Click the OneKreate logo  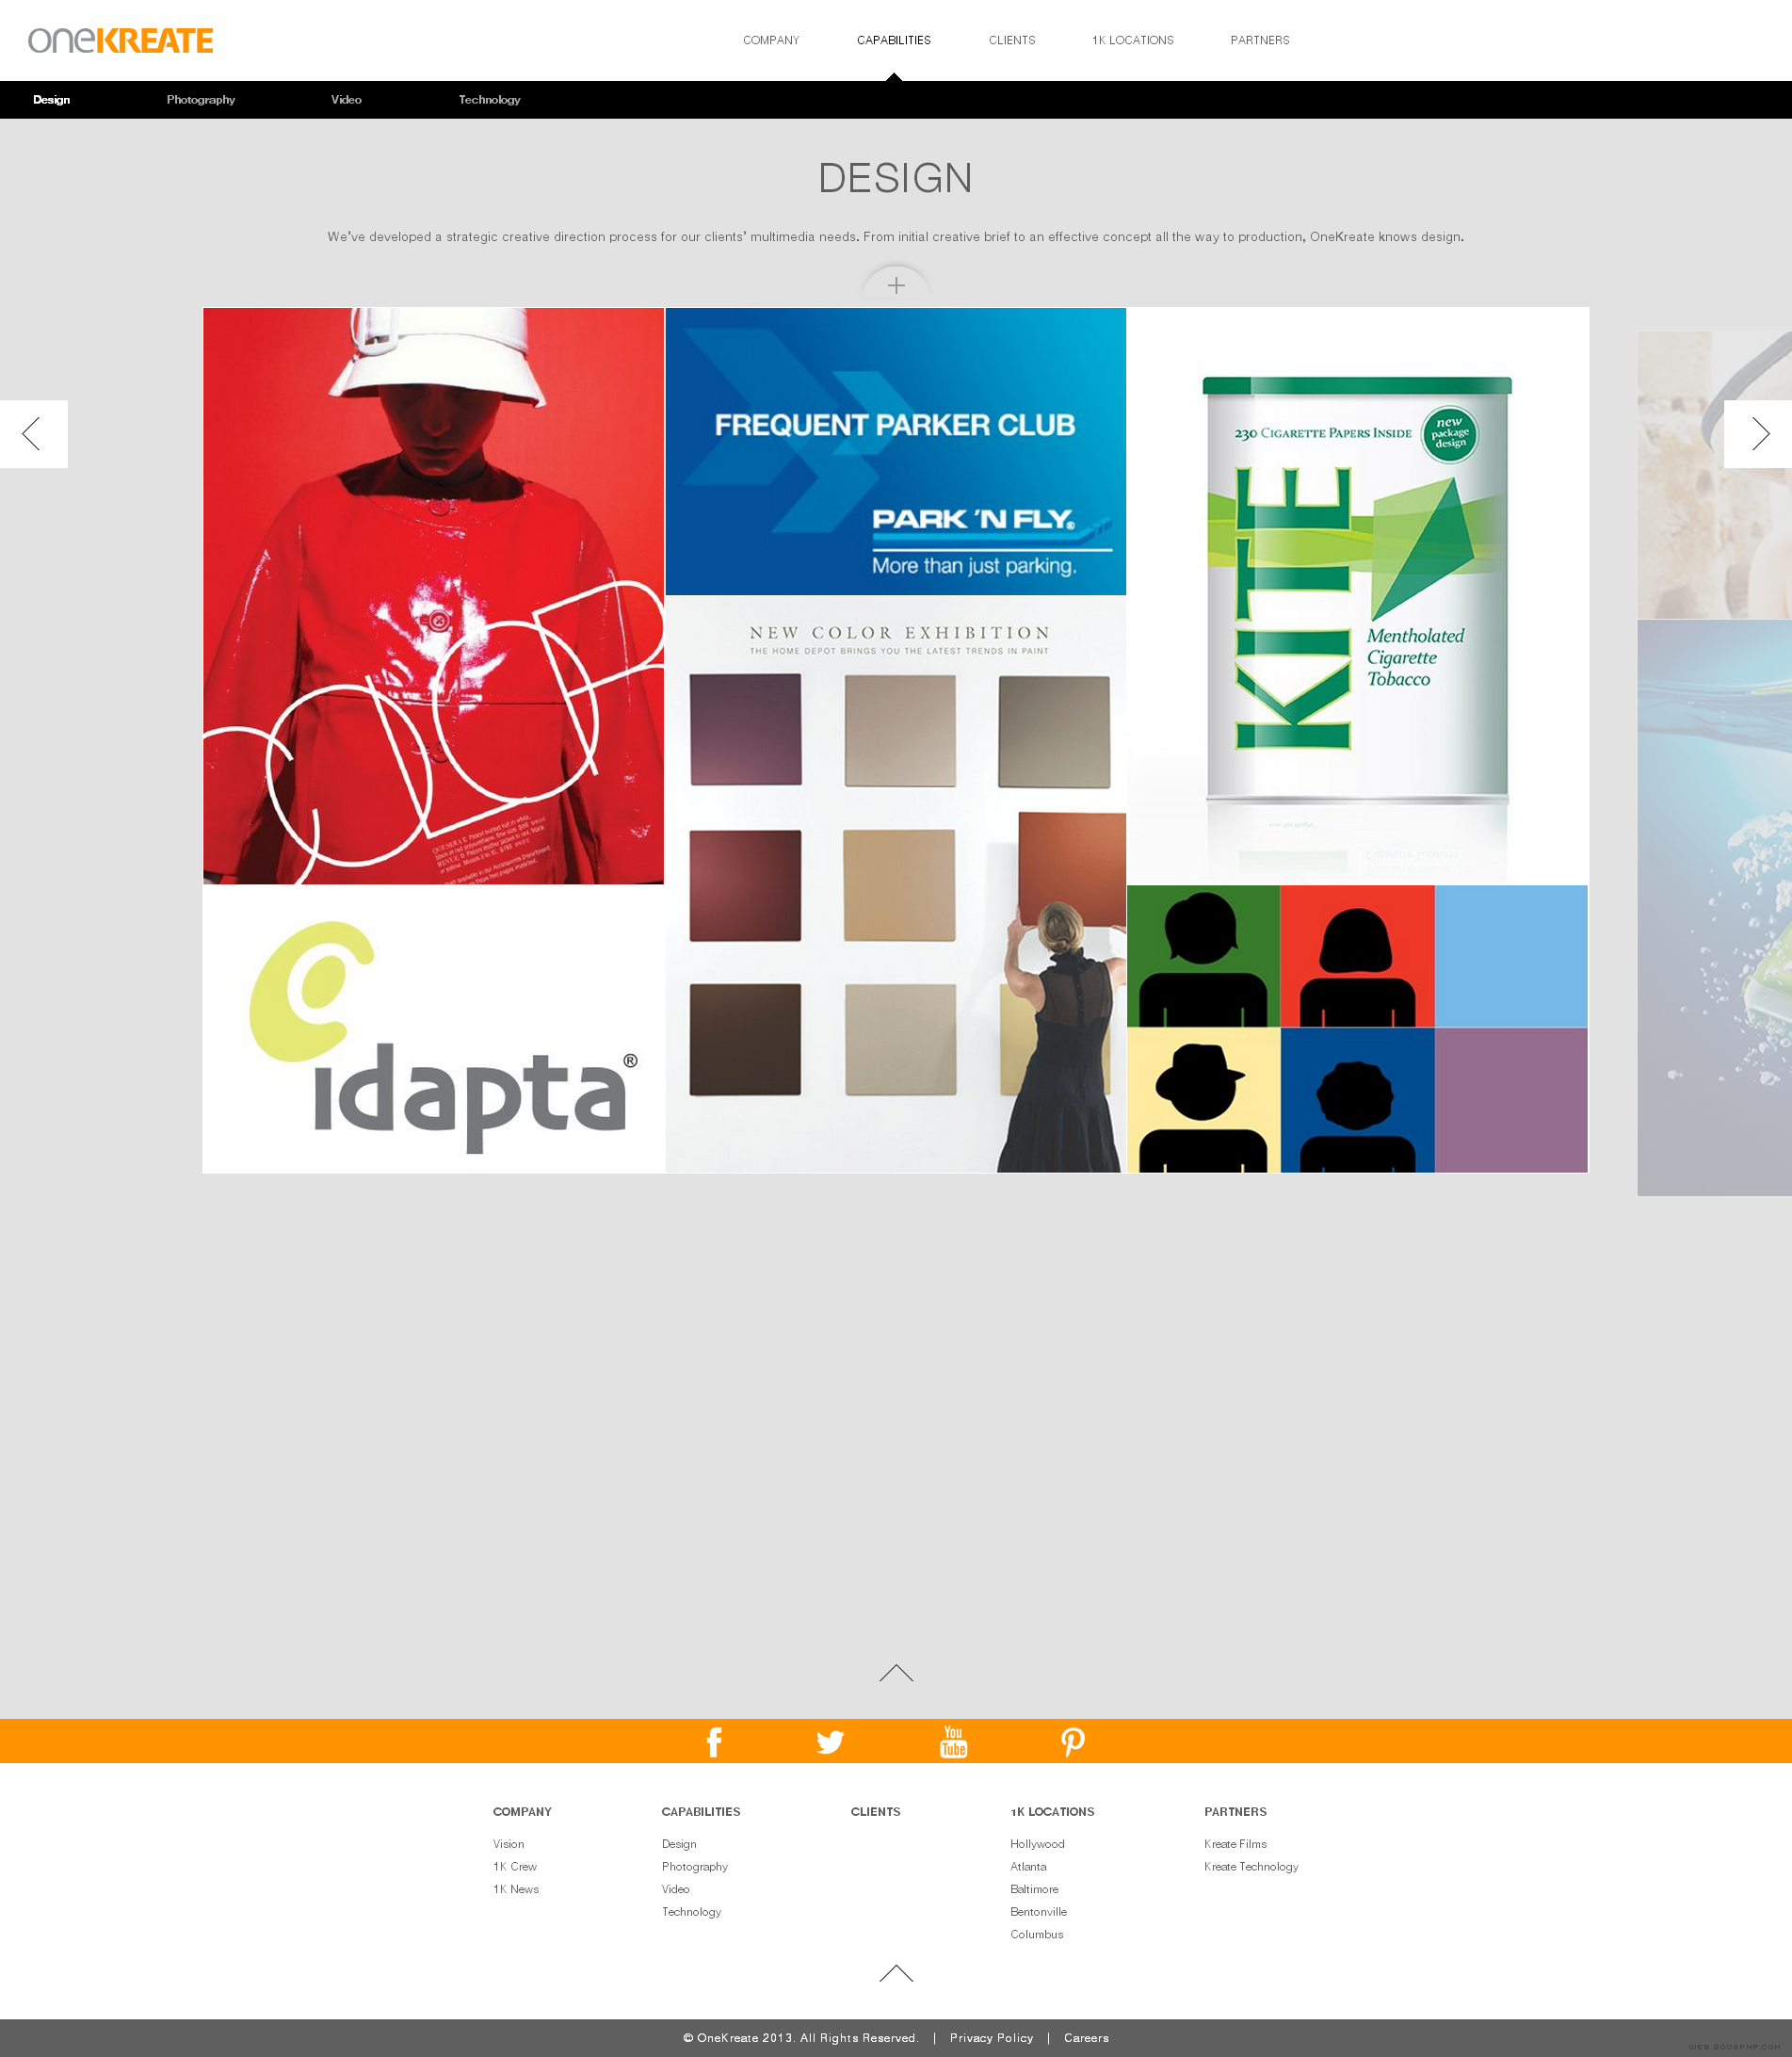[x=120, y=40]
